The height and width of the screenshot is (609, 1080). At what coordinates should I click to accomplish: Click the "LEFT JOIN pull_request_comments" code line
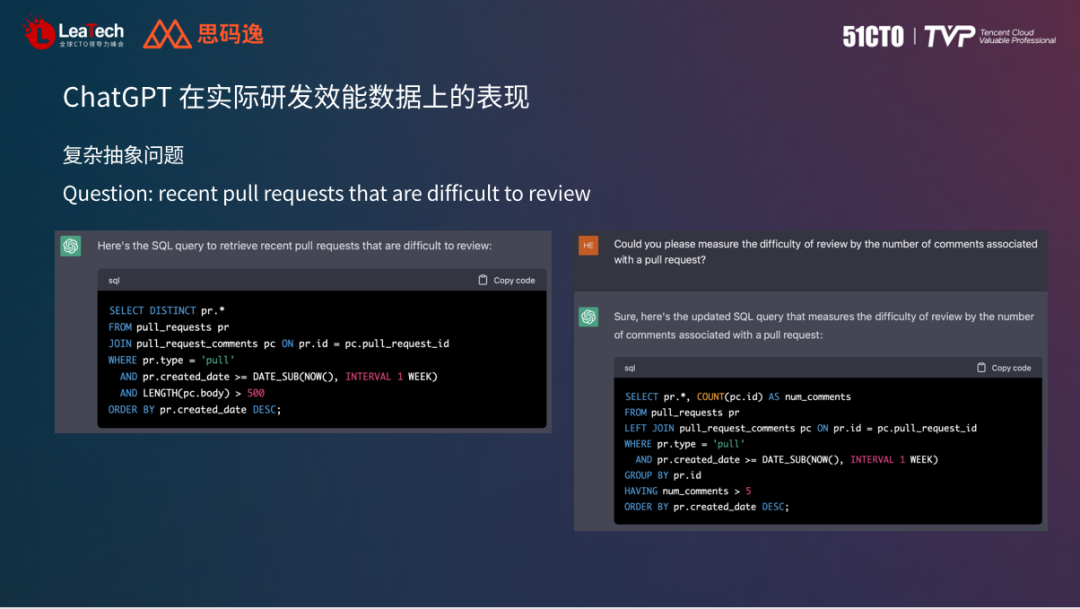pyautogui.click(x=800, y=428)
